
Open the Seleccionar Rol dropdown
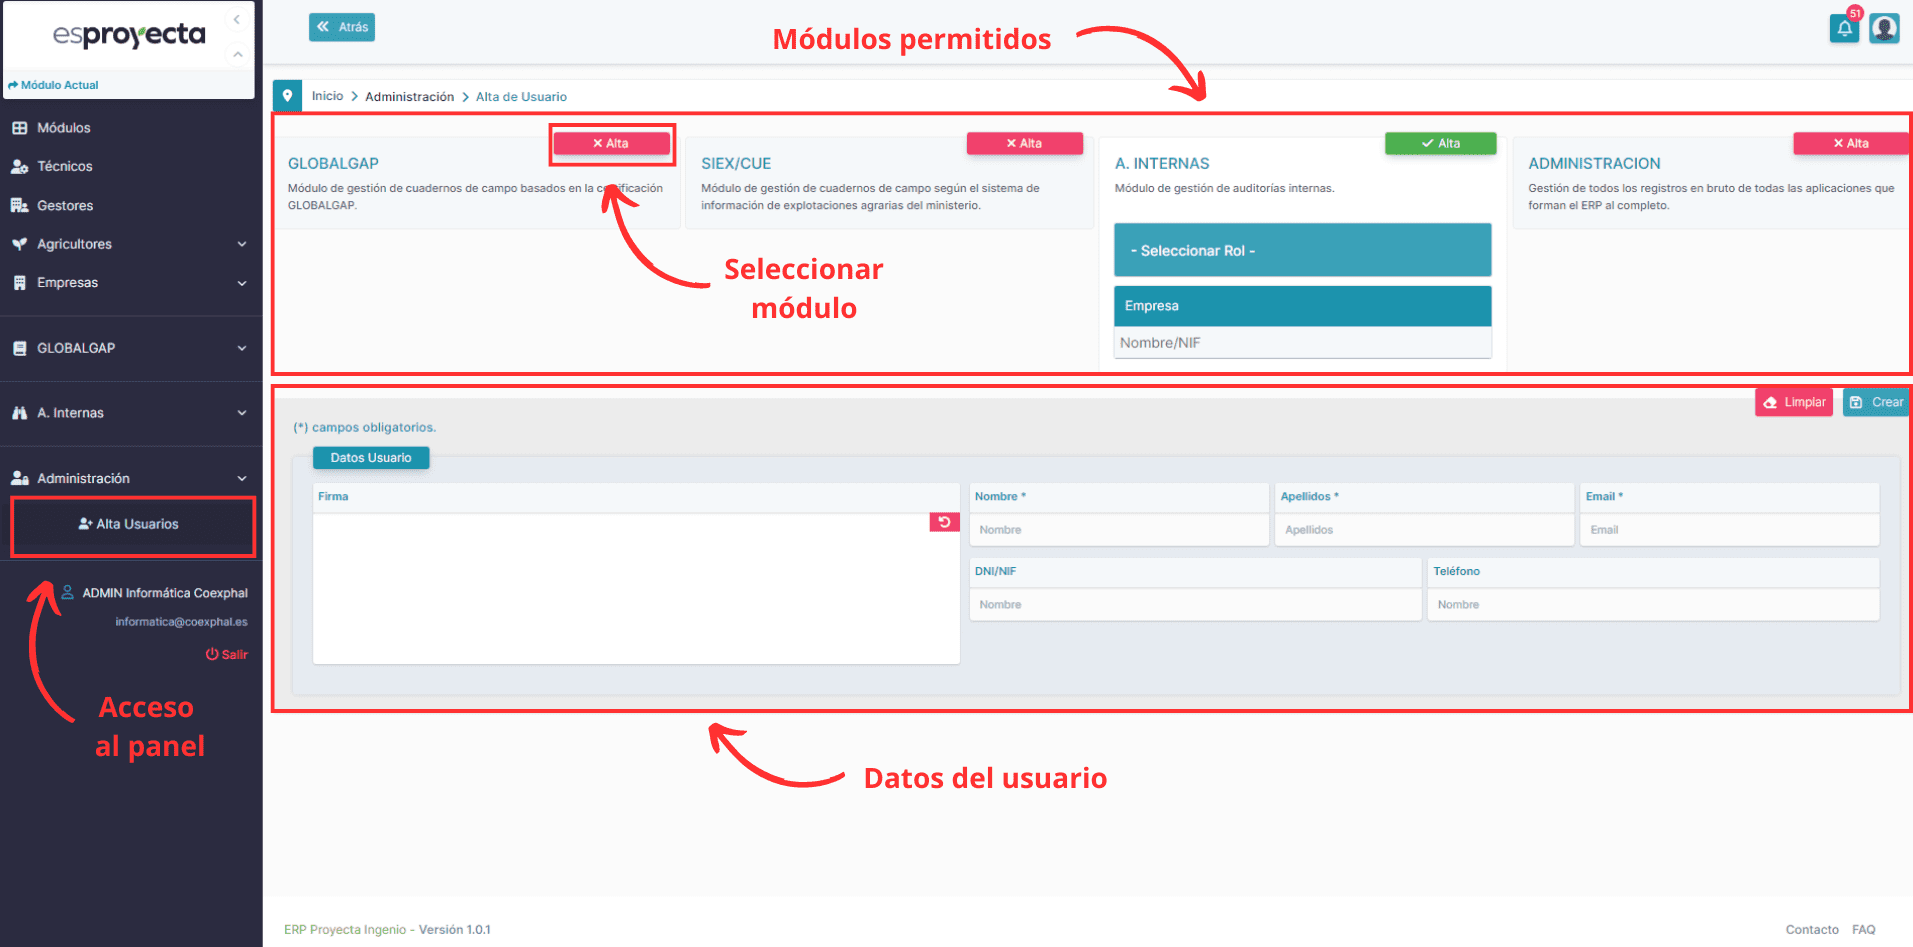(x=1301, y=249)
